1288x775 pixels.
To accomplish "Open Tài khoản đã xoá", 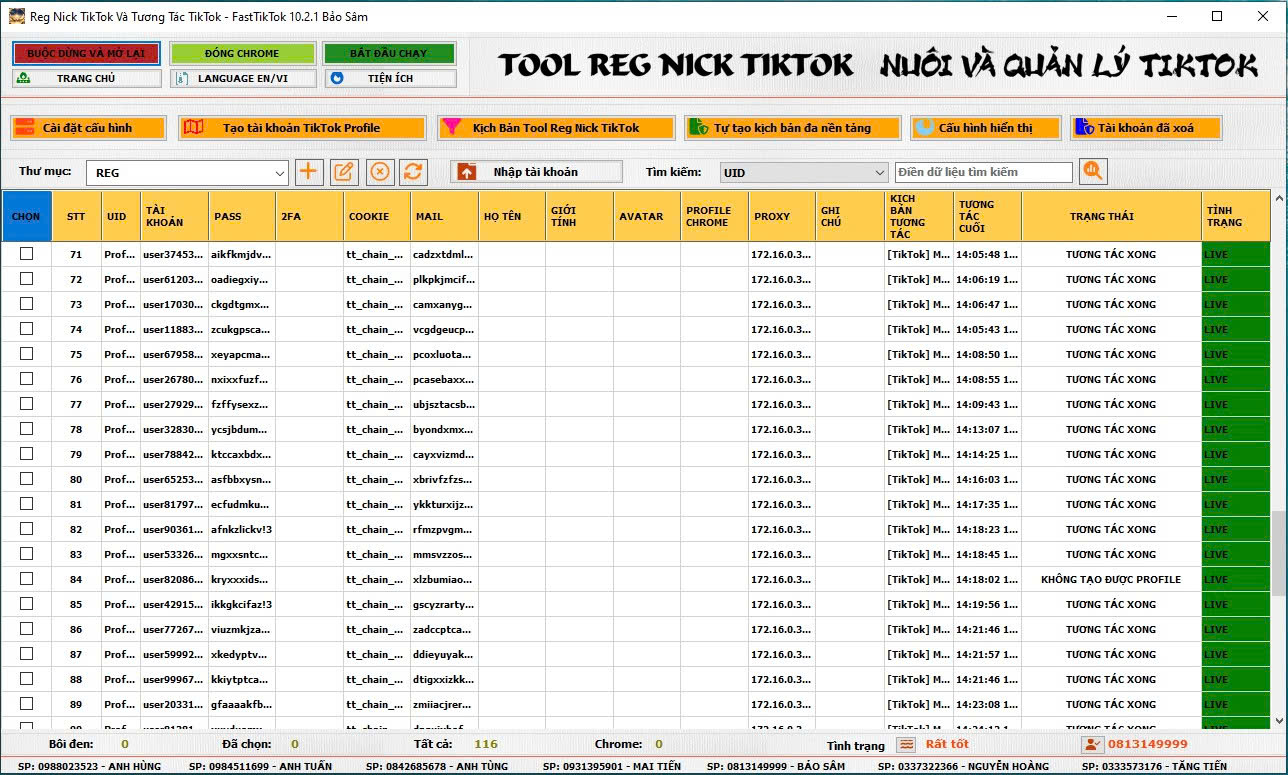I will coord(1146,128).
